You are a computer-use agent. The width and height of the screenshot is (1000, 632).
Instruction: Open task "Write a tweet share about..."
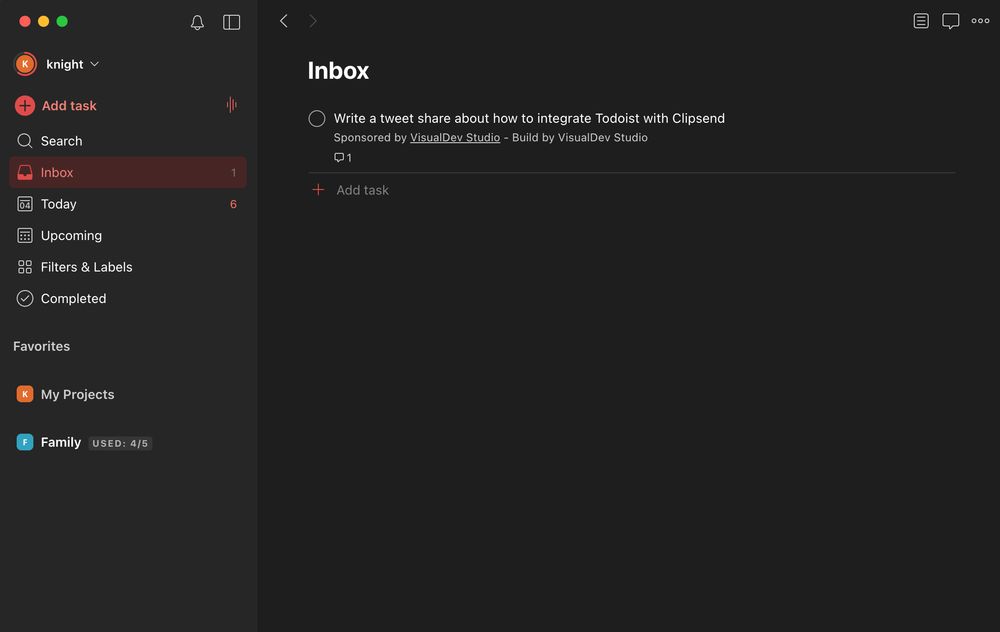(529, 119)
